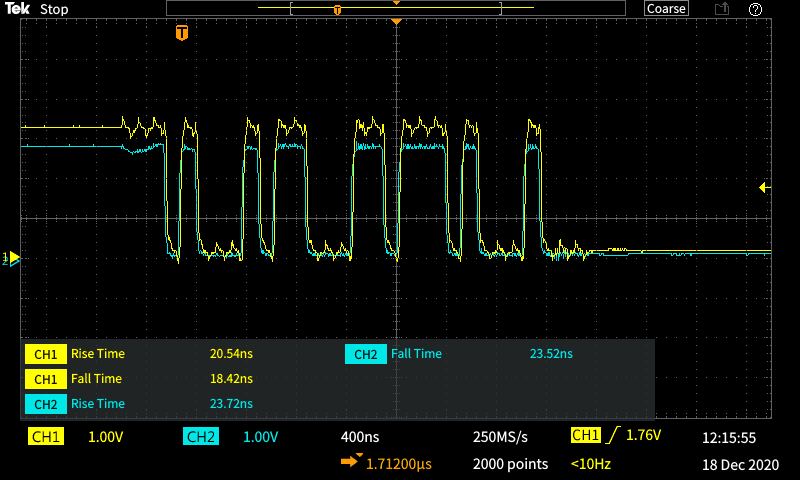Click the orange center triangle atop graticule
Image resolution: width=800 pixels, height=480 pixels.
pos(397,21)
